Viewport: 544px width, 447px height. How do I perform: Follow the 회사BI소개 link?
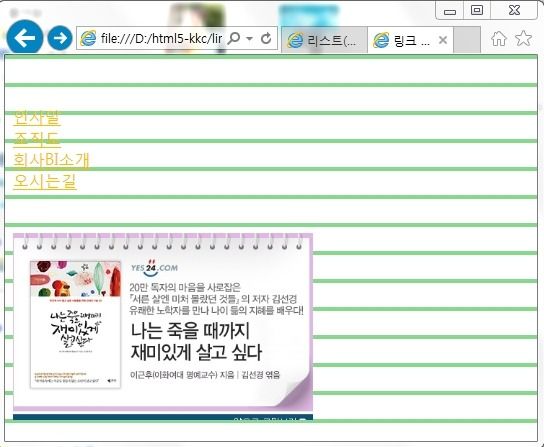51,160
